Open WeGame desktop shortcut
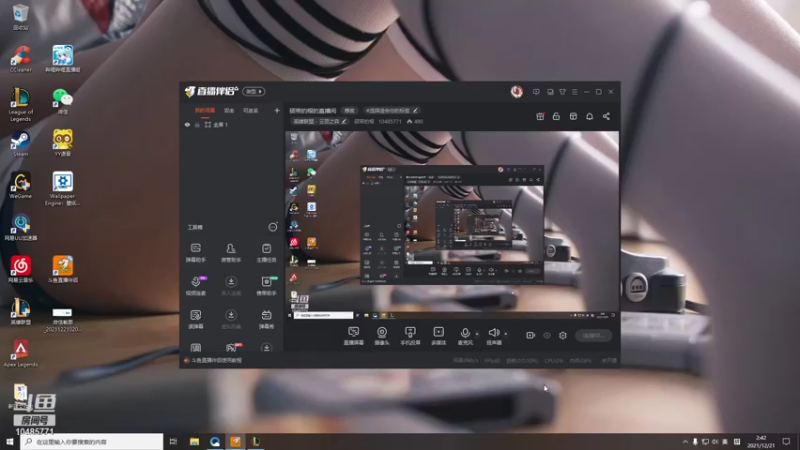Screen dimensions: 800x450 pyautogui.click(x=20, y=185)
